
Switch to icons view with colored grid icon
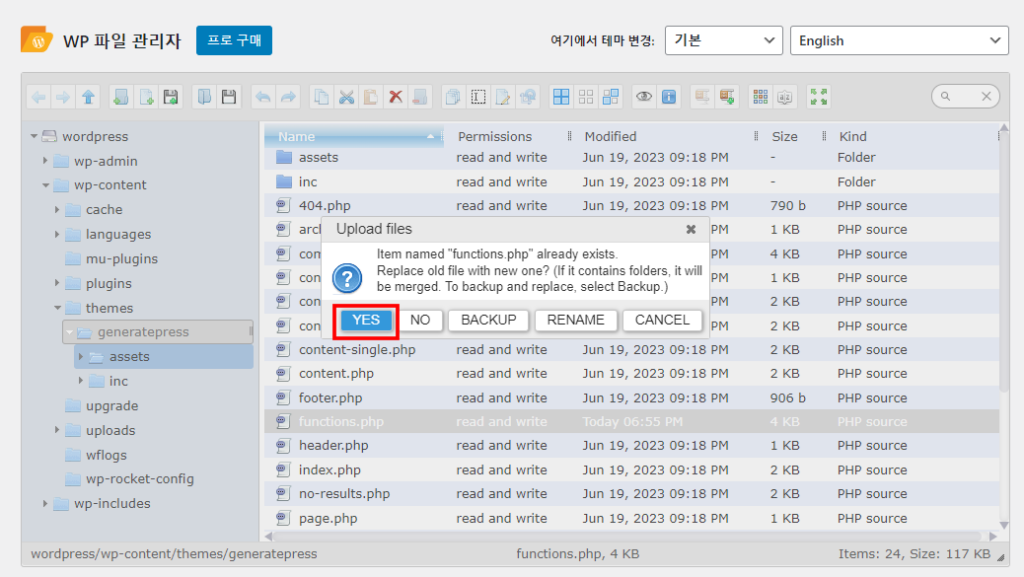[760, 97]
